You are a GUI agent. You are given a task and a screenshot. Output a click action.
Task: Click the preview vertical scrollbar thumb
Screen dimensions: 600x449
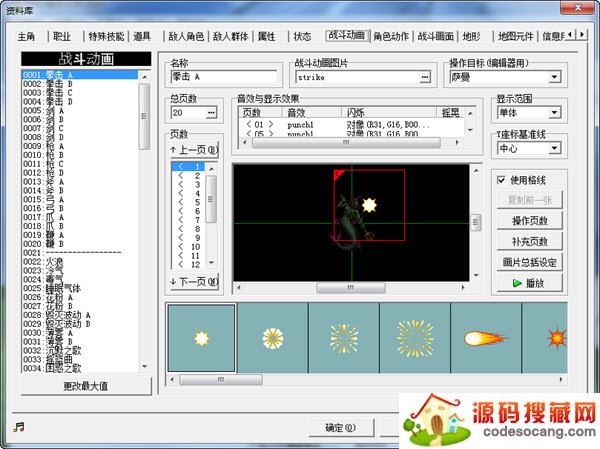pyautogui.click(x=476, y=222)
